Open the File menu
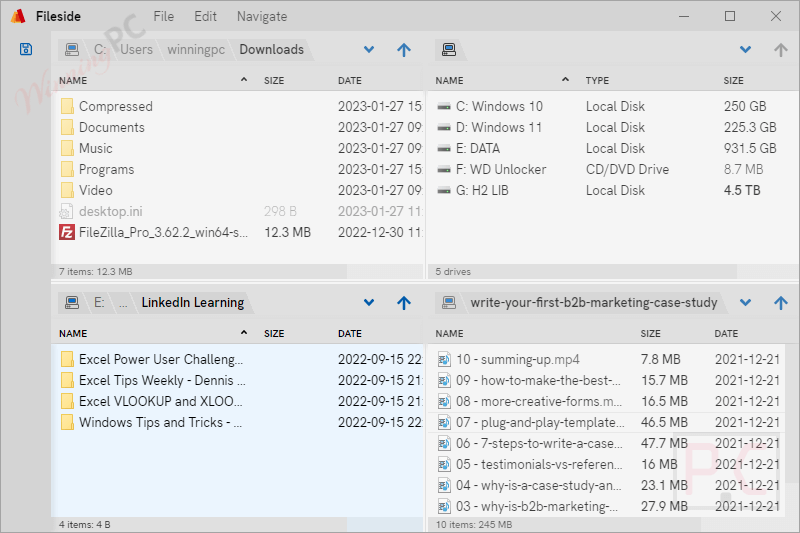 point(164,16)
